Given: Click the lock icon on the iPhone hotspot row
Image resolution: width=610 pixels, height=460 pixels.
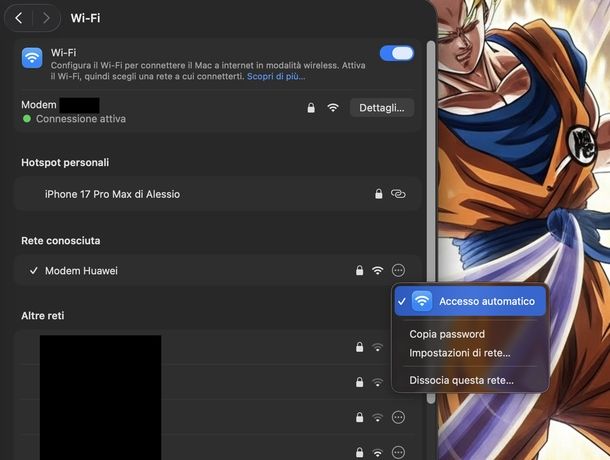Looking at the screenshot, I should coord(379,194).
